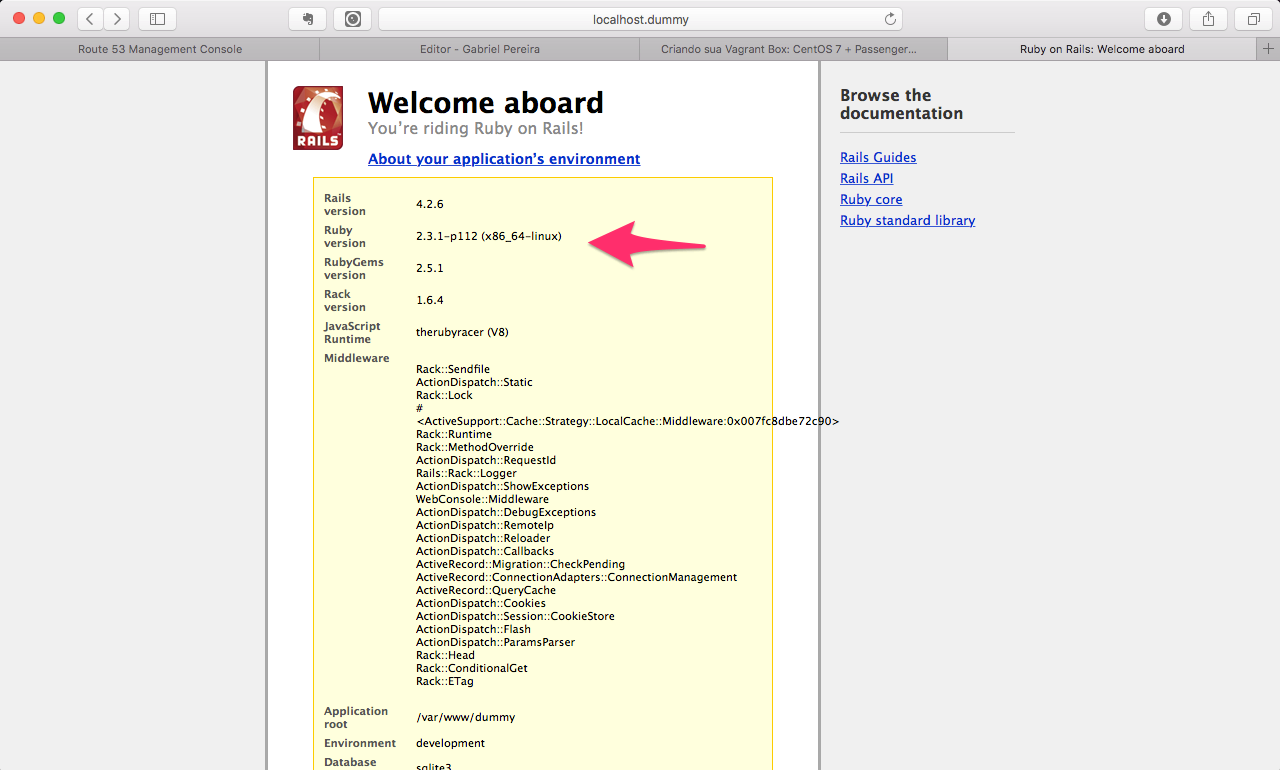The image size is (1280, 770).
Task: Click the Rack::ConditionalGet middleware entry
Action: coord(472,668)
